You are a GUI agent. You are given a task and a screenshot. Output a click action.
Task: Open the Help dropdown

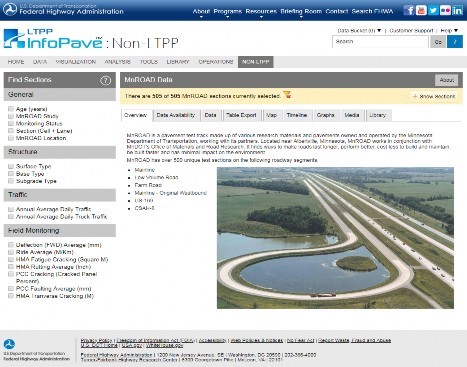point(449,31)
